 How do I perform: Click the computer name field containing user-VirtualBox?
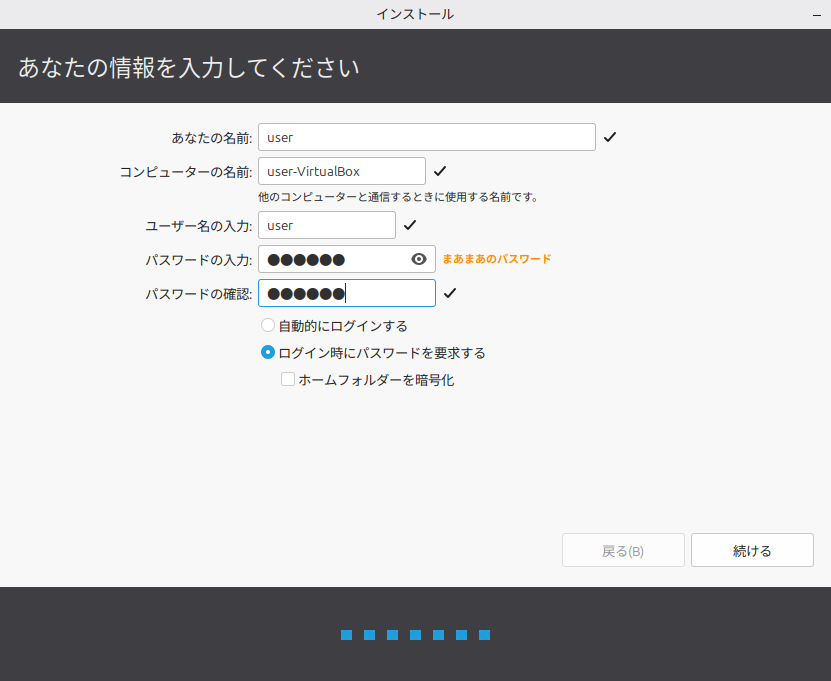click(341, 171)
